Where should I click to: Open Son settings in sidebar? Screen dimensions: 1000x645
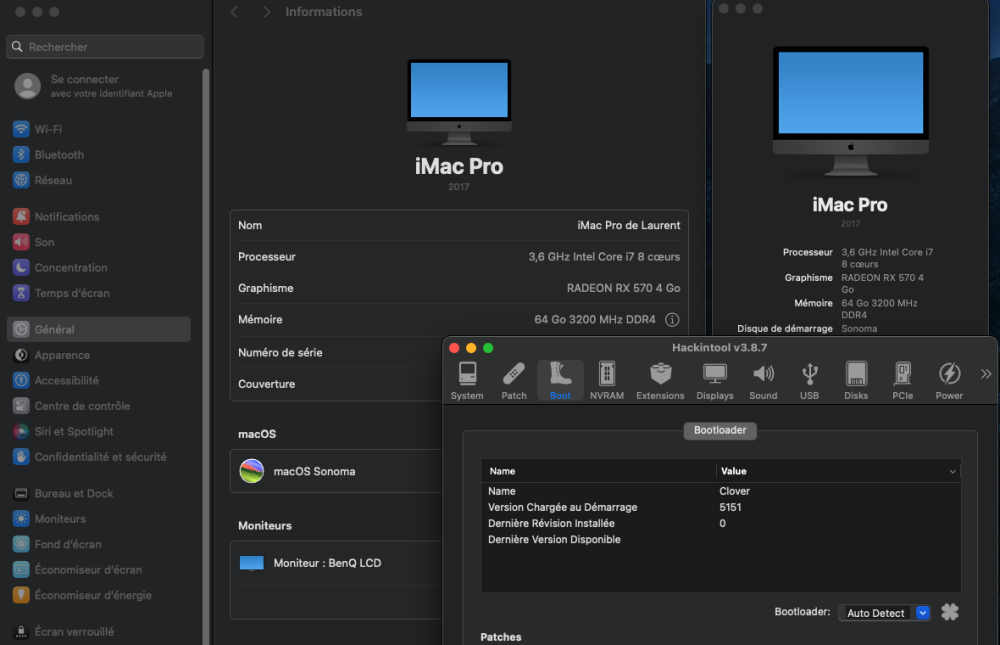pos(99,242)
